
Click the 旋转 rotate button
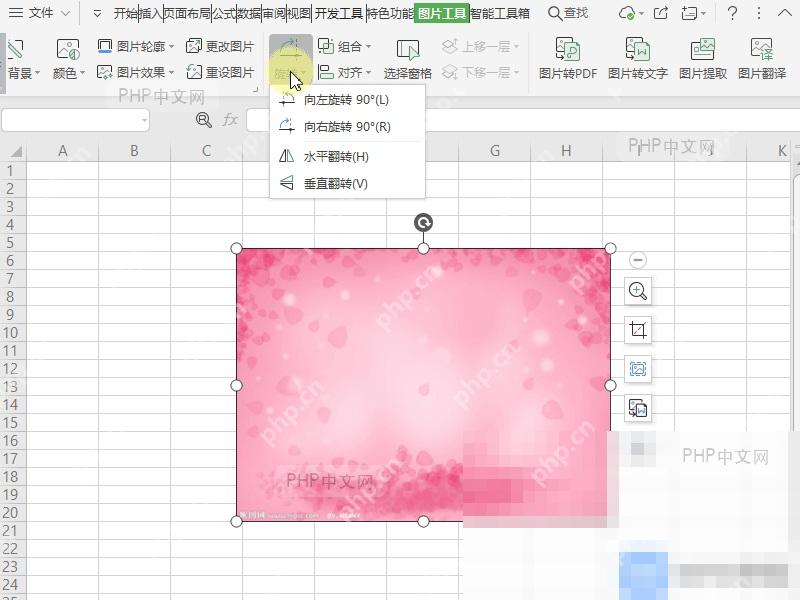pyautogui.click(x=291, y=60)
